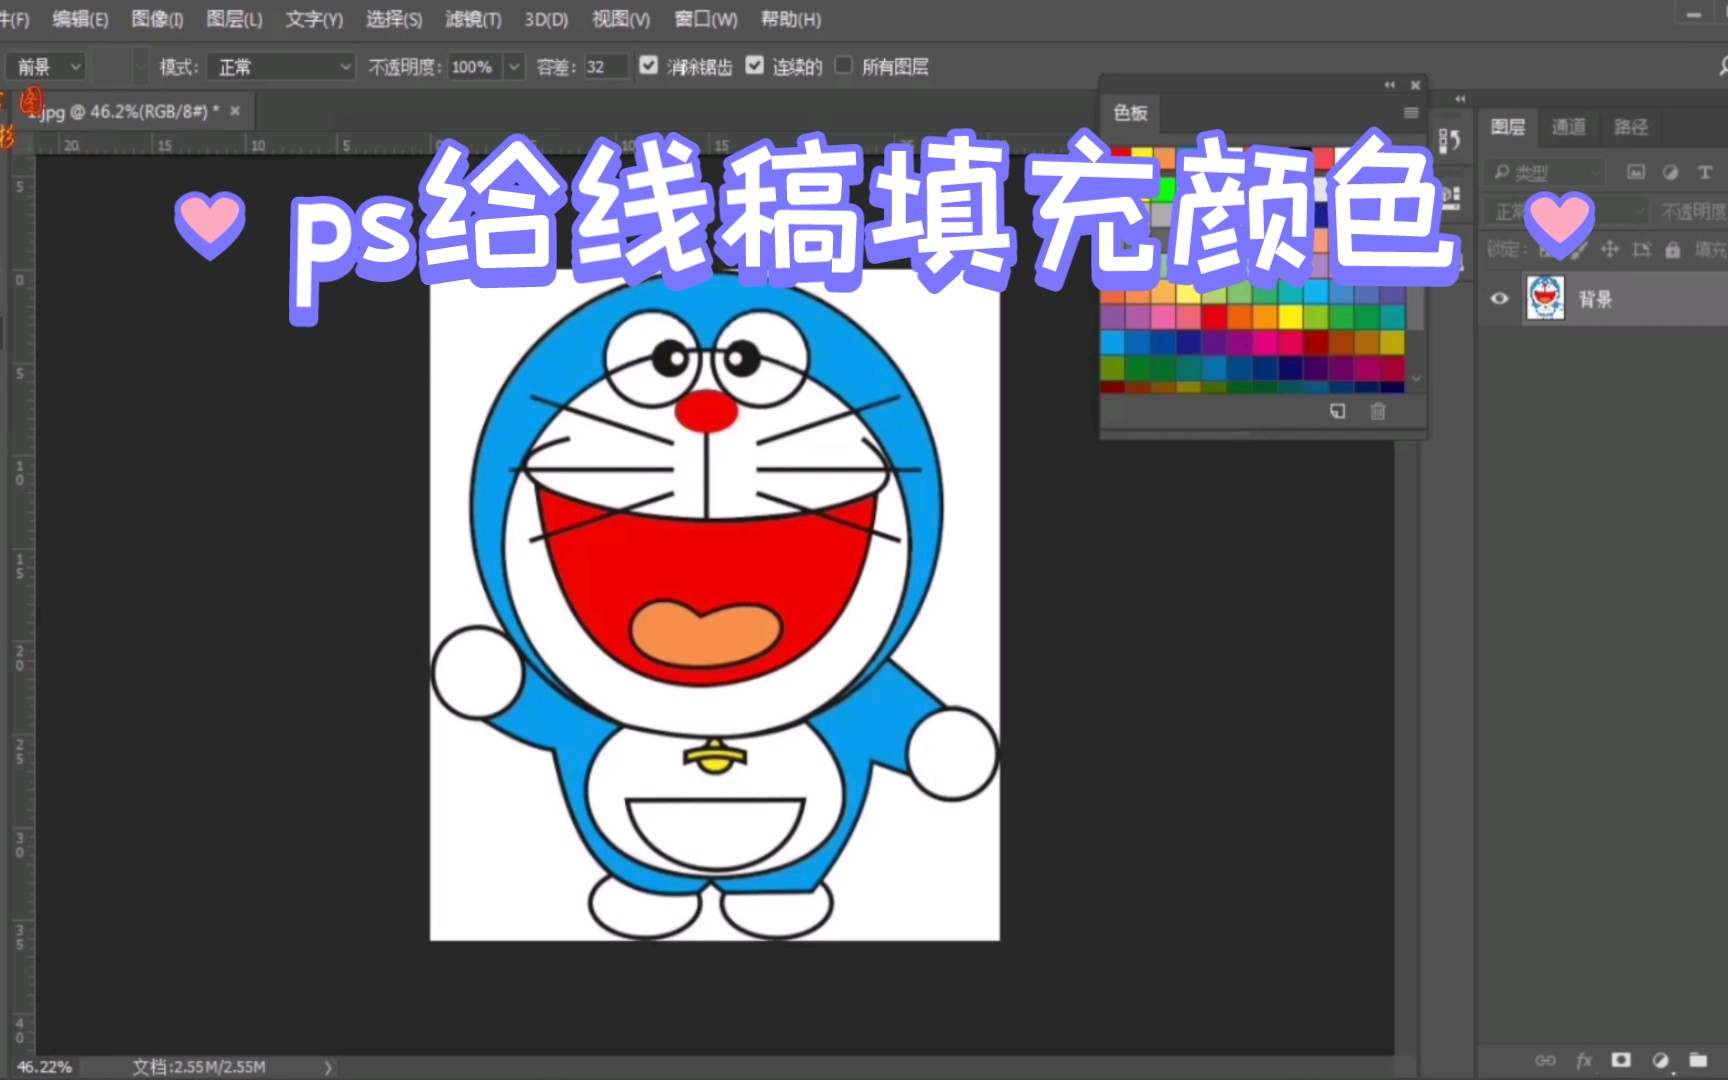The image size is (1728, 1080).
Task: Open the 选择(S) menu
Action: tap(393, 19)
